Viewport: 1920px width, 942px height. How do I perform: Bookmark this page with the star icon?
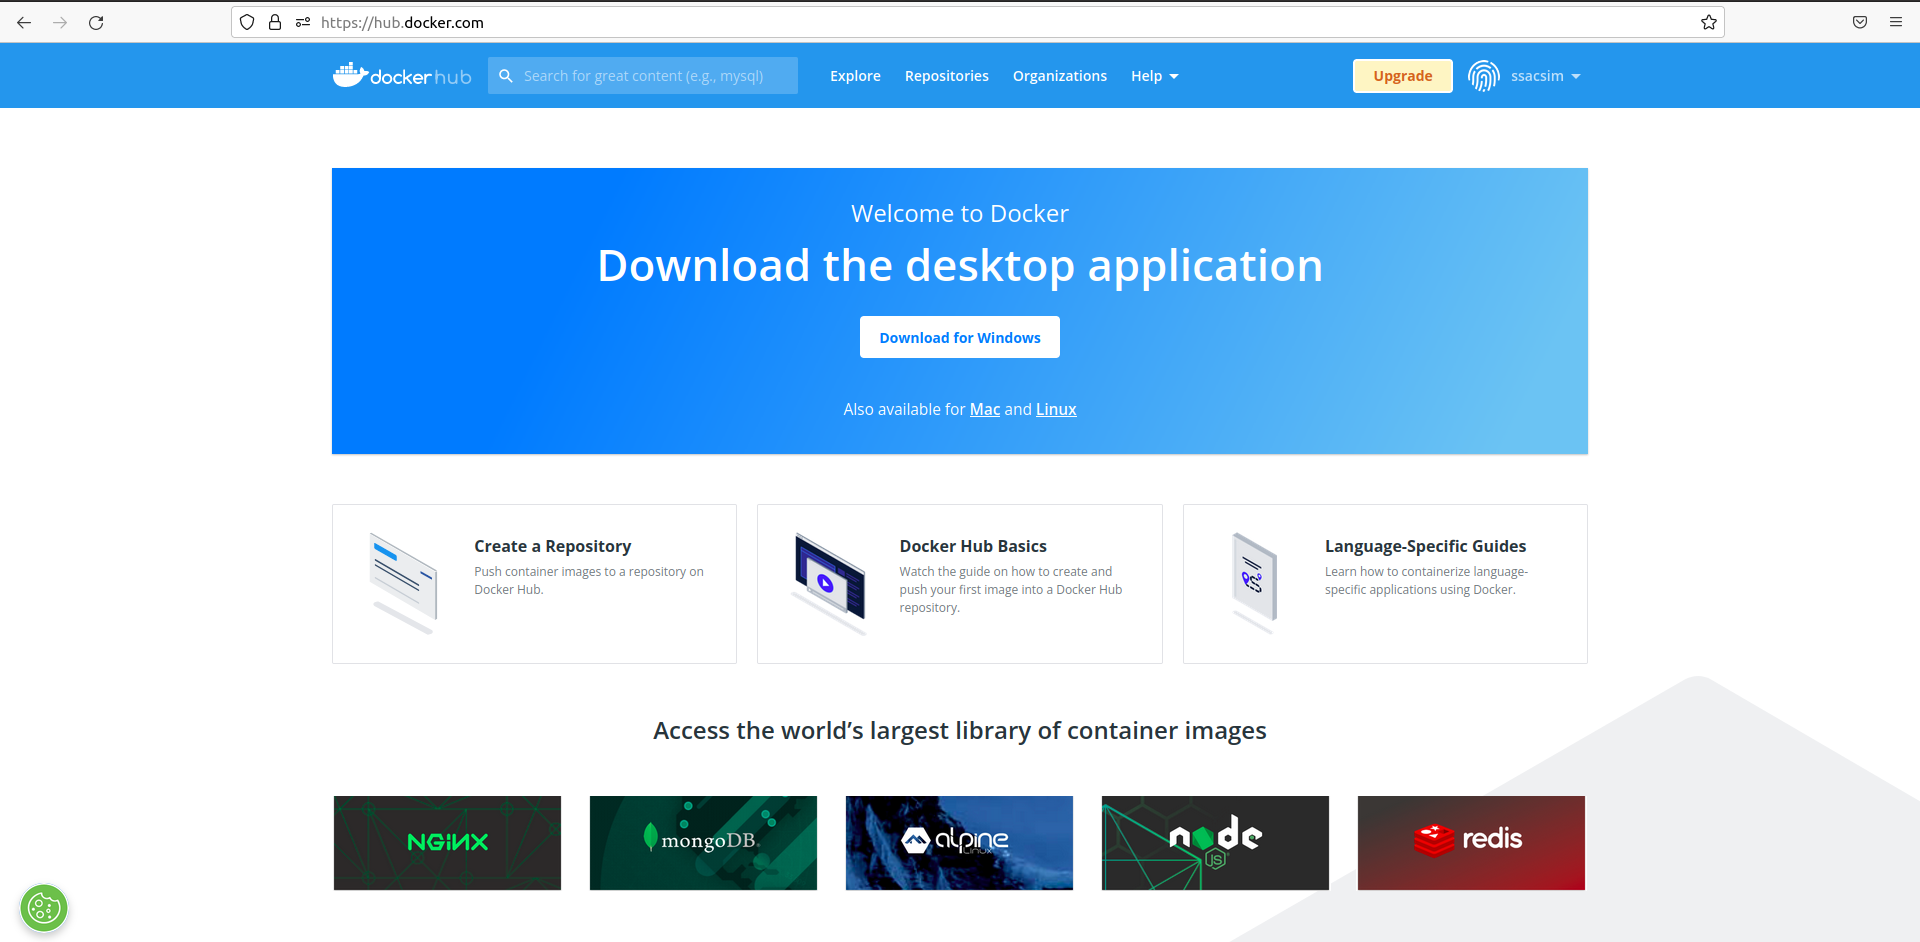(x=1709, y=22)
